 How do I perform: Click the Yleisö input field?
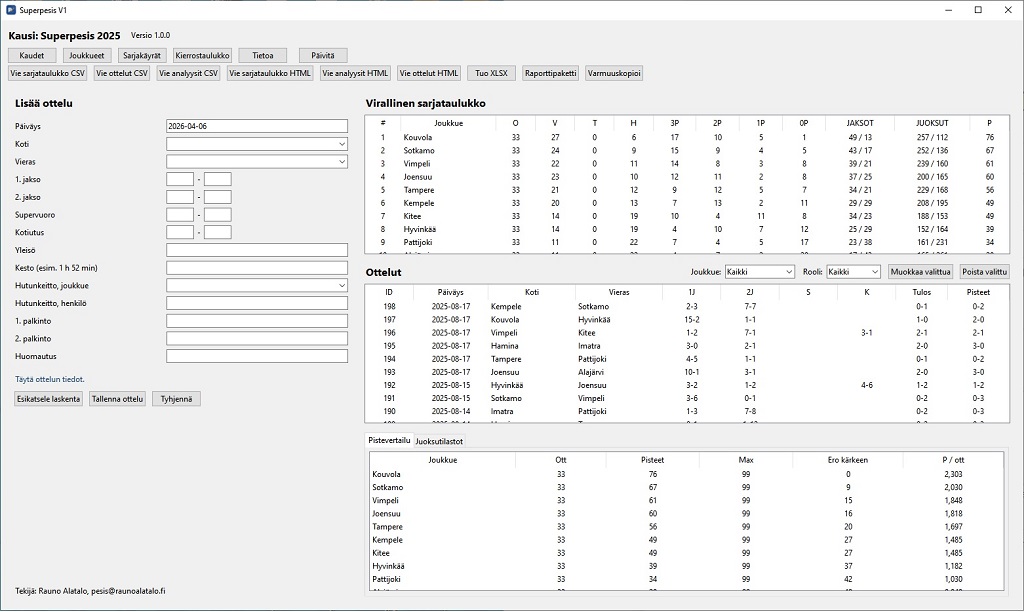257,250
